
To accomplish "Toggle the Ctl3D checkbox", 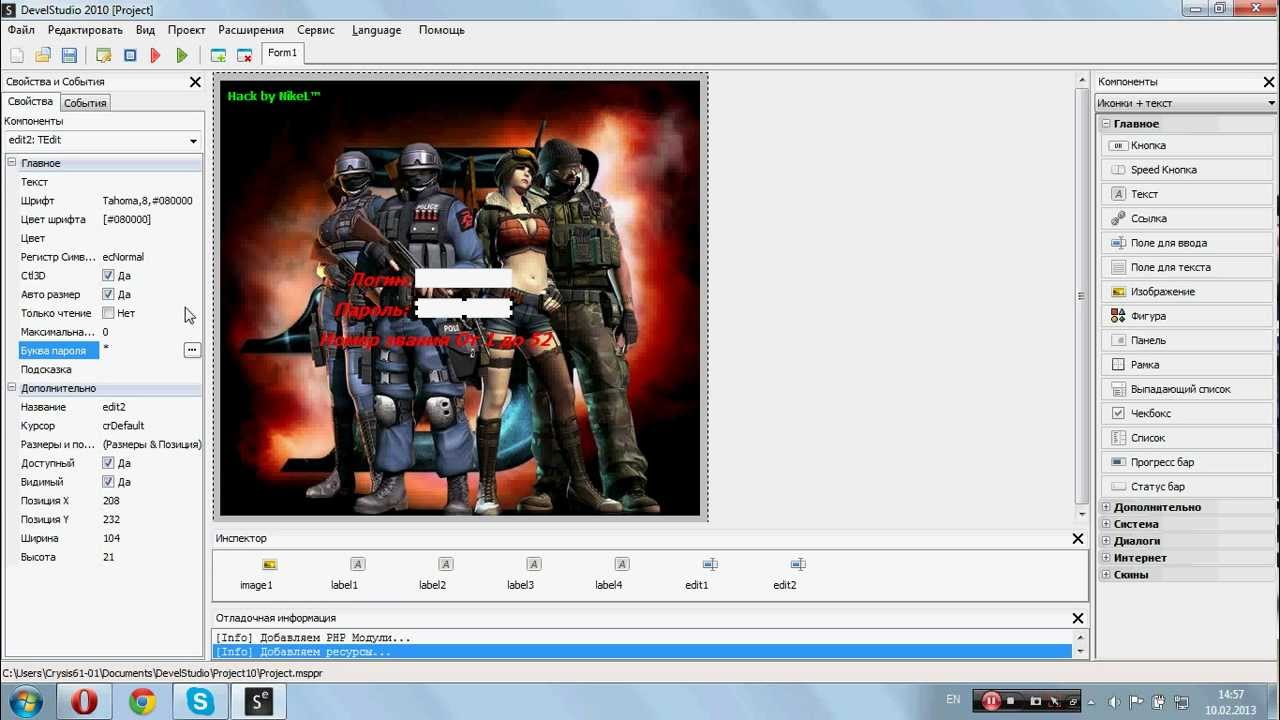I will [x=108, y=276].
